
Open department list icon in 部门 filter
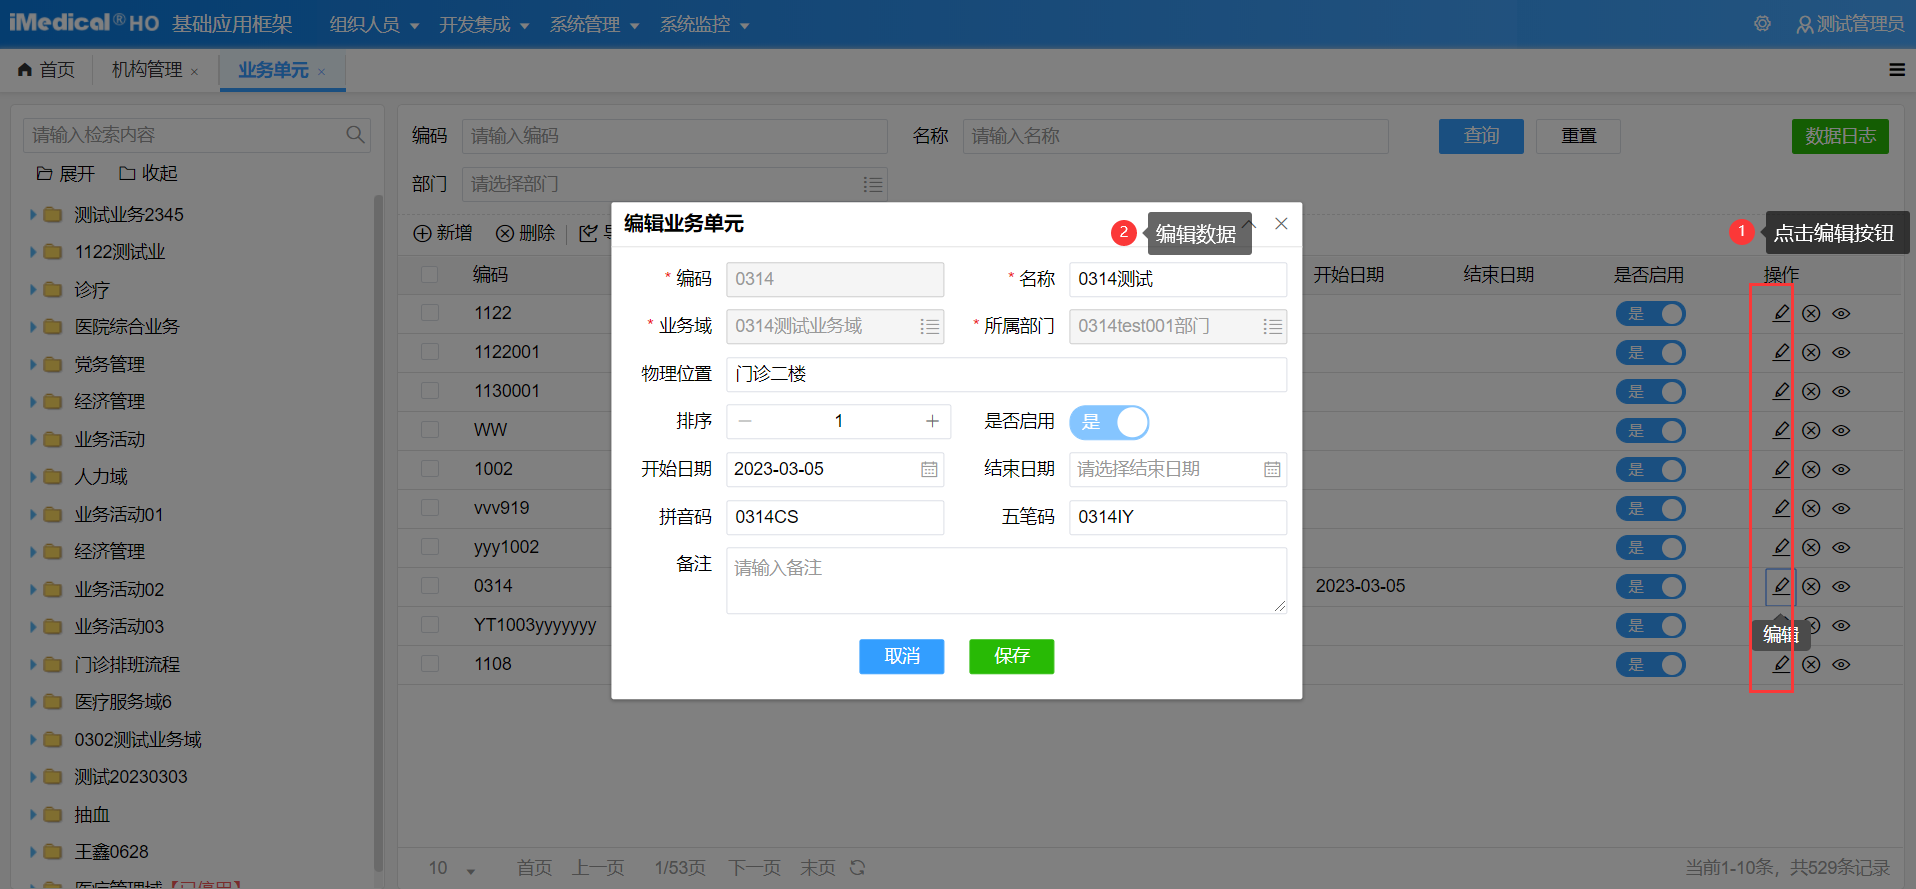(x=872, y=184)
